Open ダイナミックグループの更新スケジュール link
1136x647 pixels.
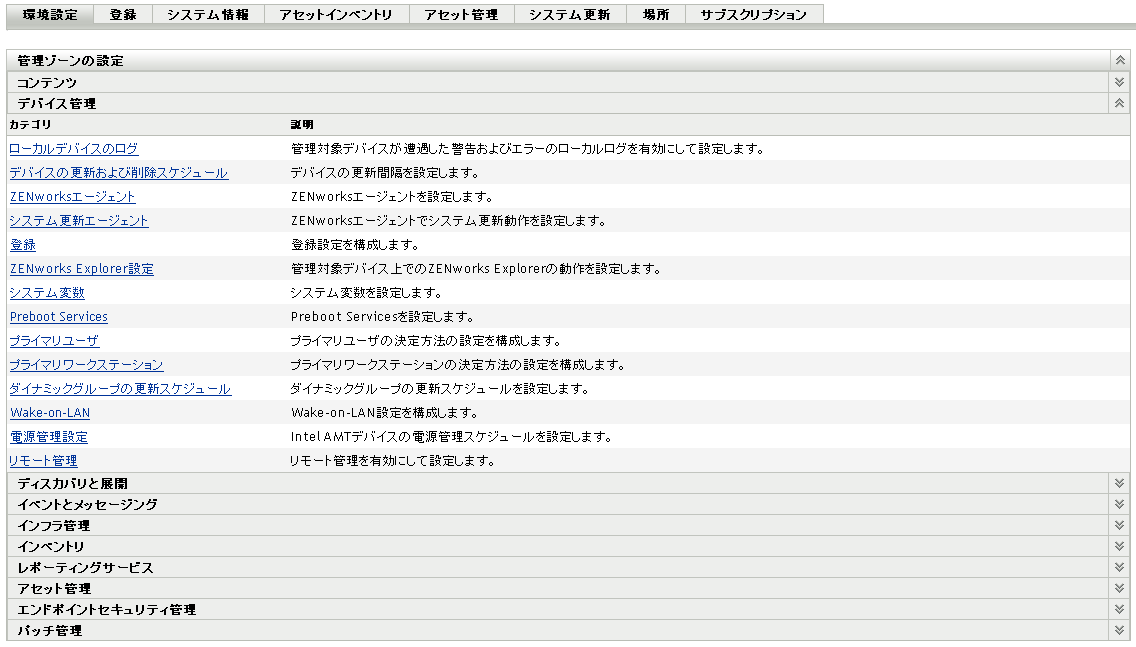(120, 388)
